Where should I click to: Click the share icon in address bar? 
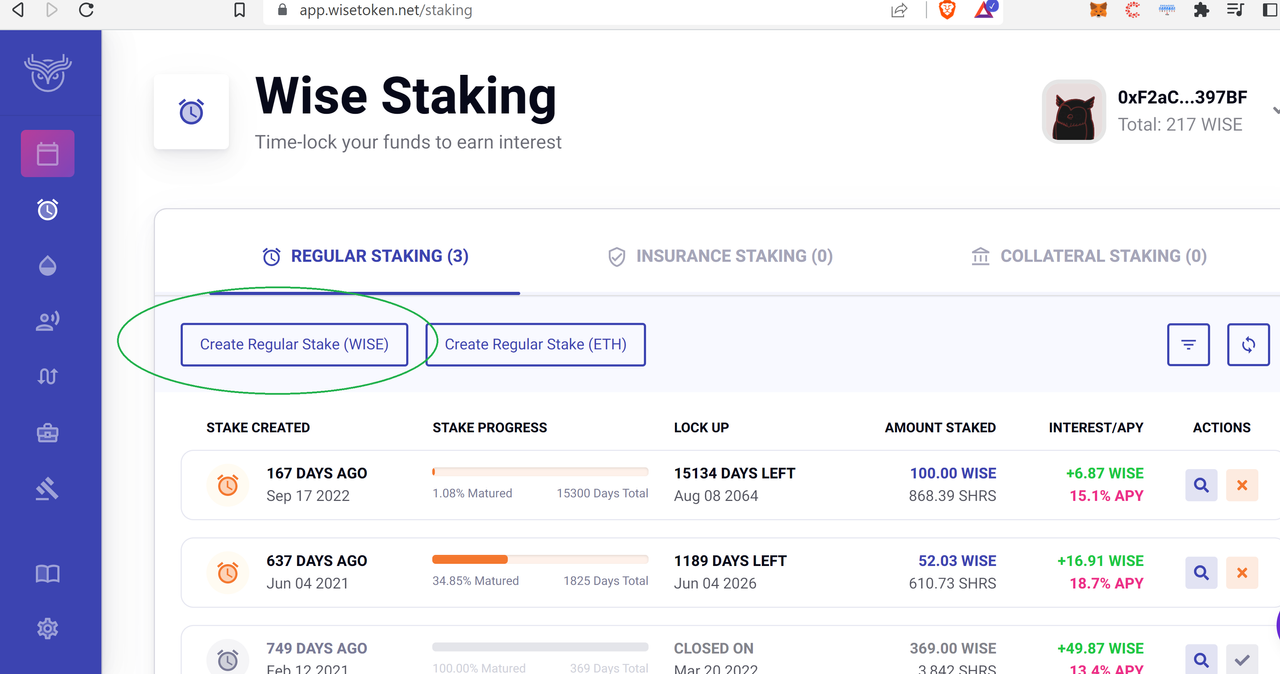pos(899,10)
